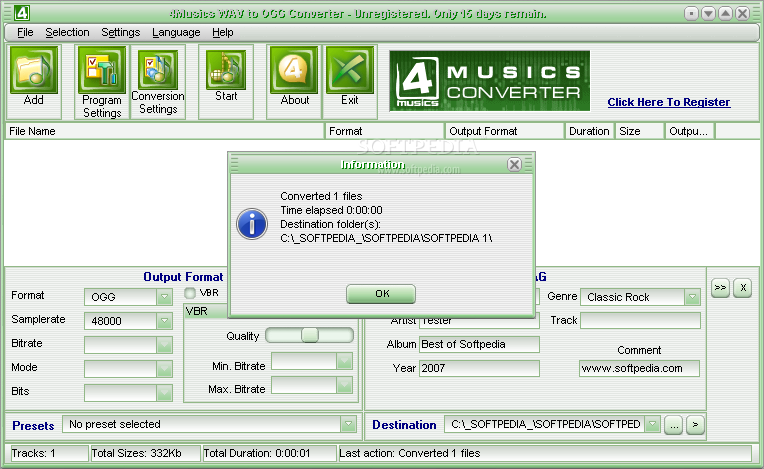Click the Add files toolbar icon
The image size is (764, 469).
[34, 70]
